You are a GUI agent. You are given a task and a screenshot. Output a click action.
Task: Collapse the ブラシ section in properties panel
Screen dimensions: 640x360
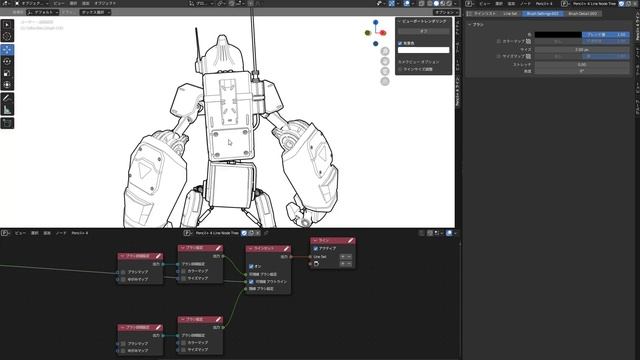[469, 25]
